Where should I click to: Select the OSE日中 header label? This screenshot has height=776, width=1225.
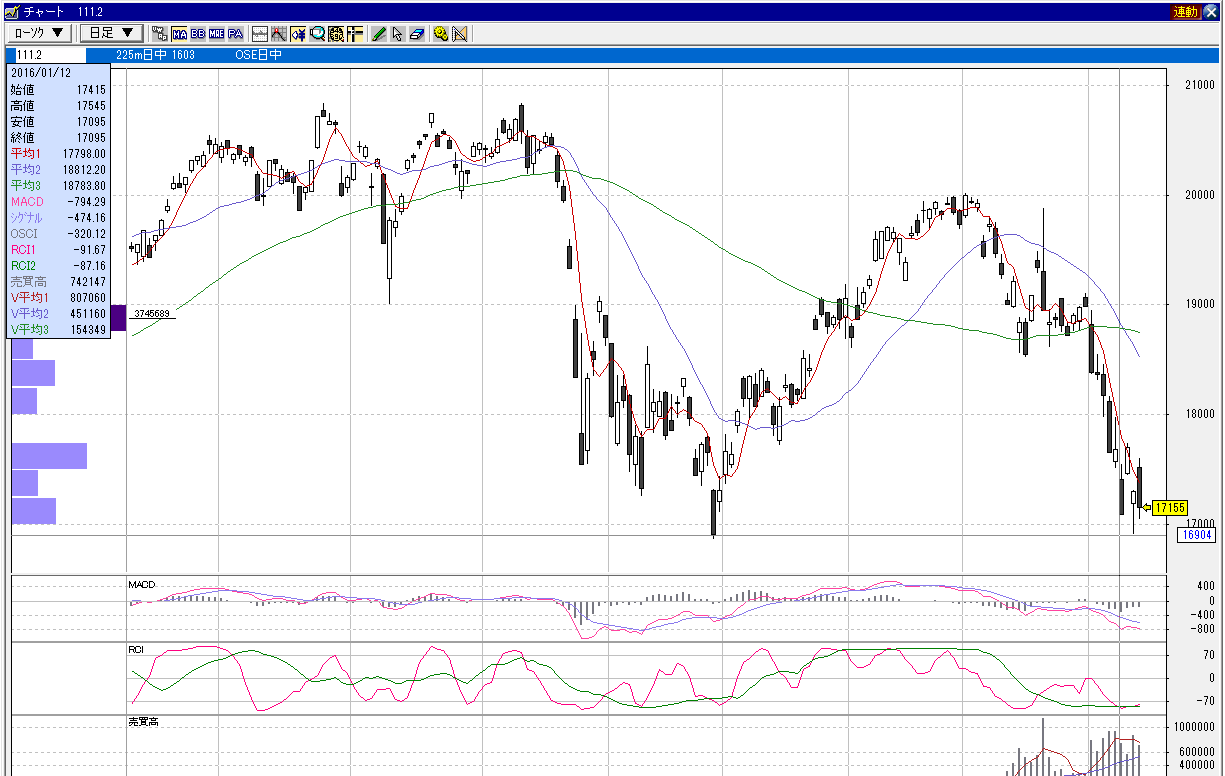258,55
